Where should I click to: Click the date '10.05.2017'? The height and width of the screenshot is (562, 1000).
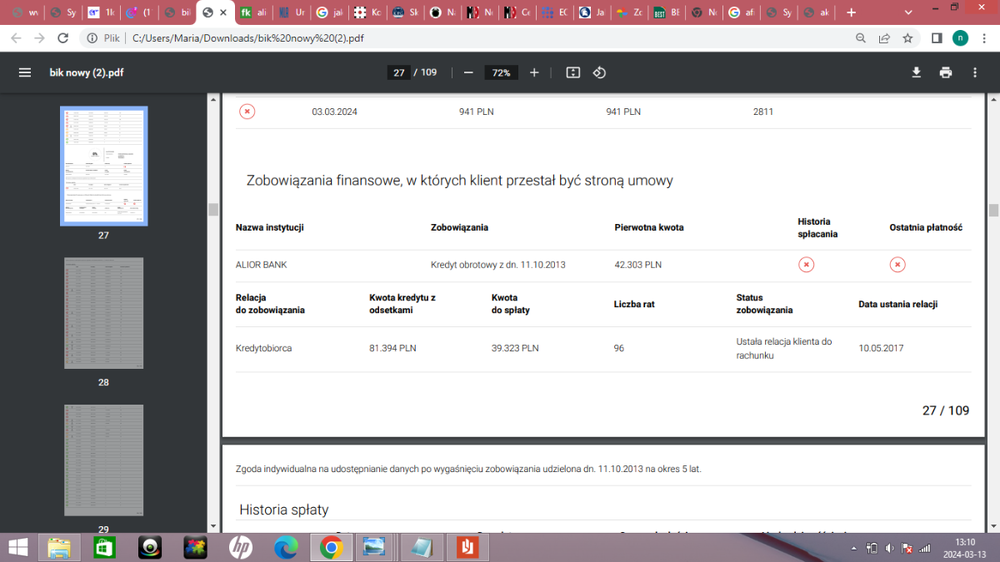coord(881,348)
